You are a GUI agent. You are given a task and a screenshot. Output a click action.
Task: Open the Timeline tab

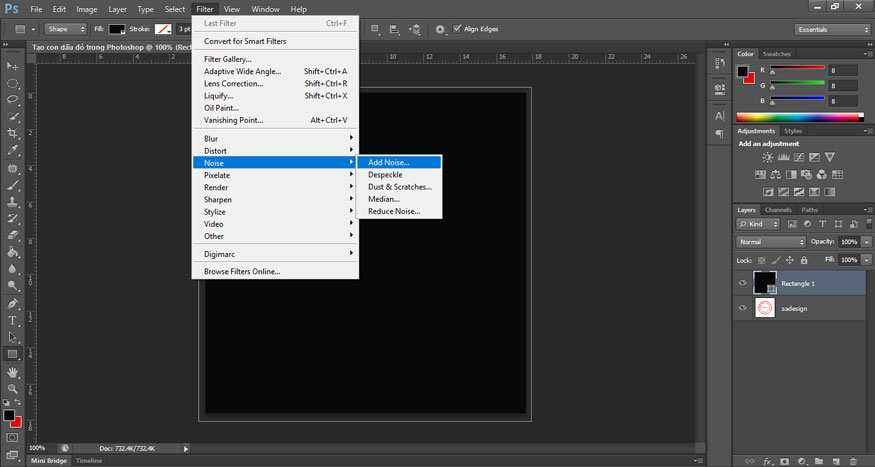pyautogui.click(x=89, y=461)
